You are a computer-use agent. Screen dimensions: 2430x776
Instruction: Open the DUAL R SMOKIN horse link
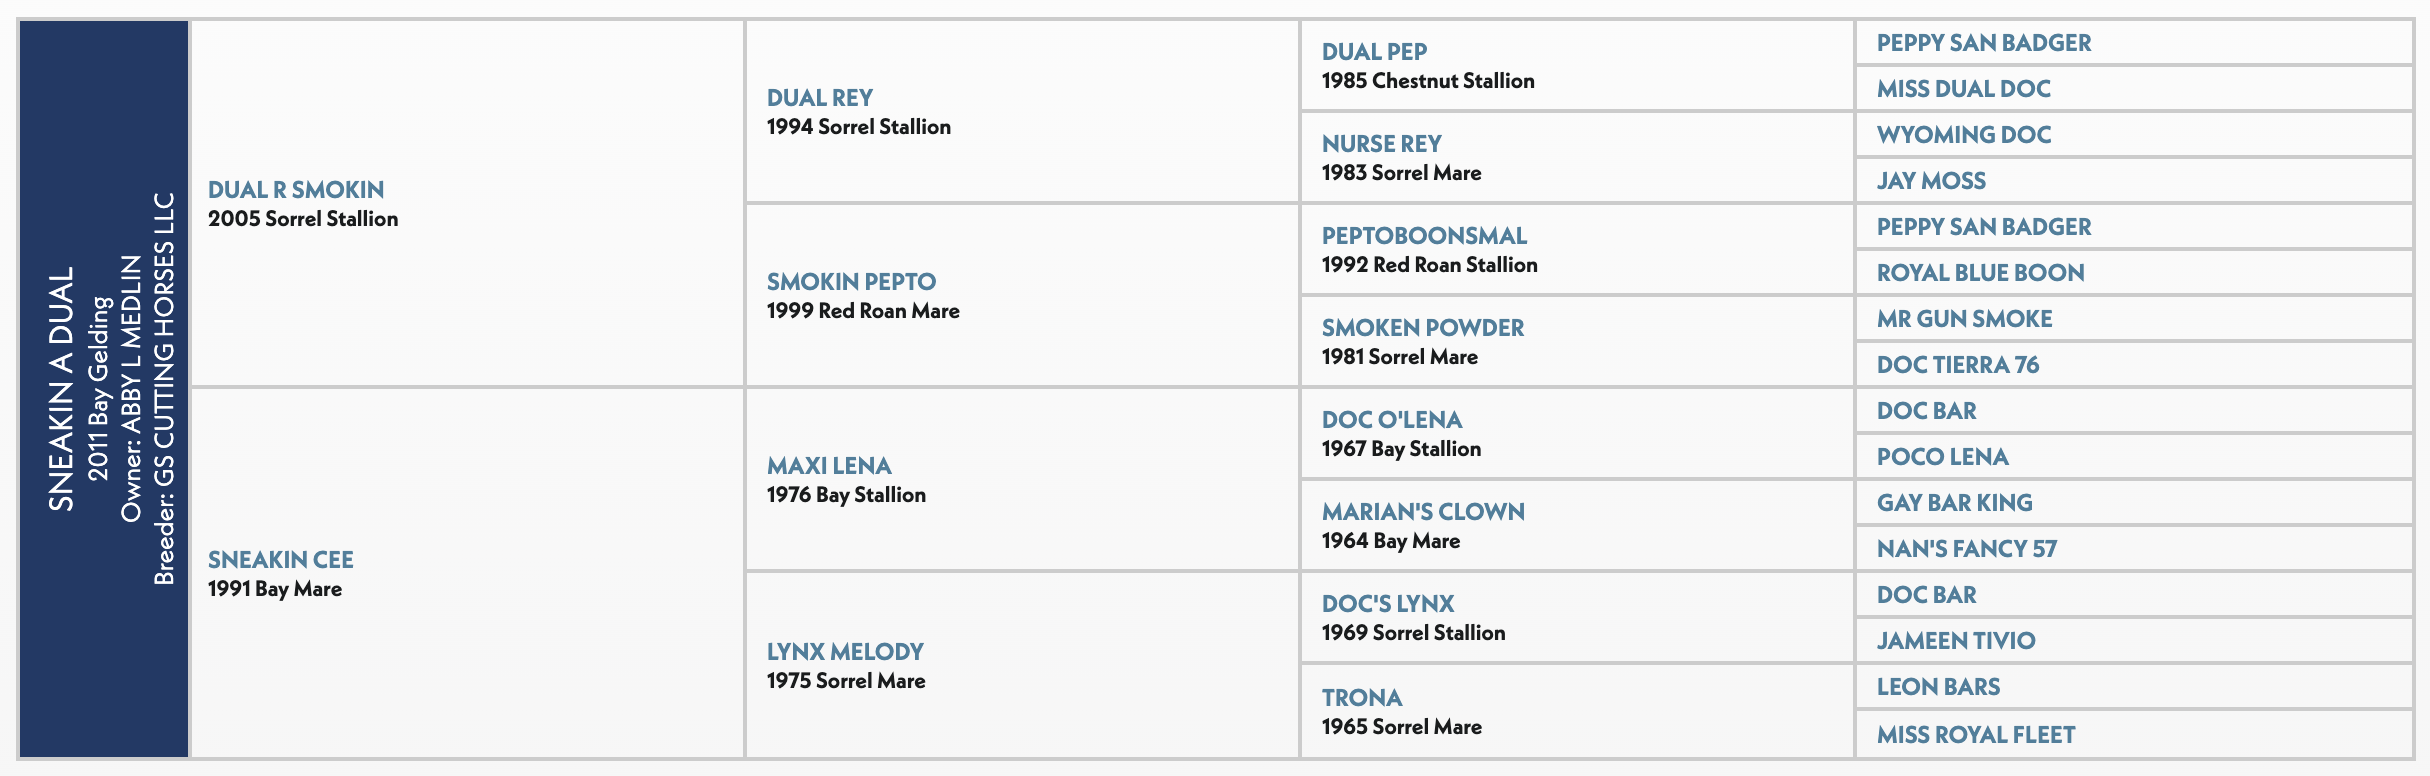(x=296, y=190)
